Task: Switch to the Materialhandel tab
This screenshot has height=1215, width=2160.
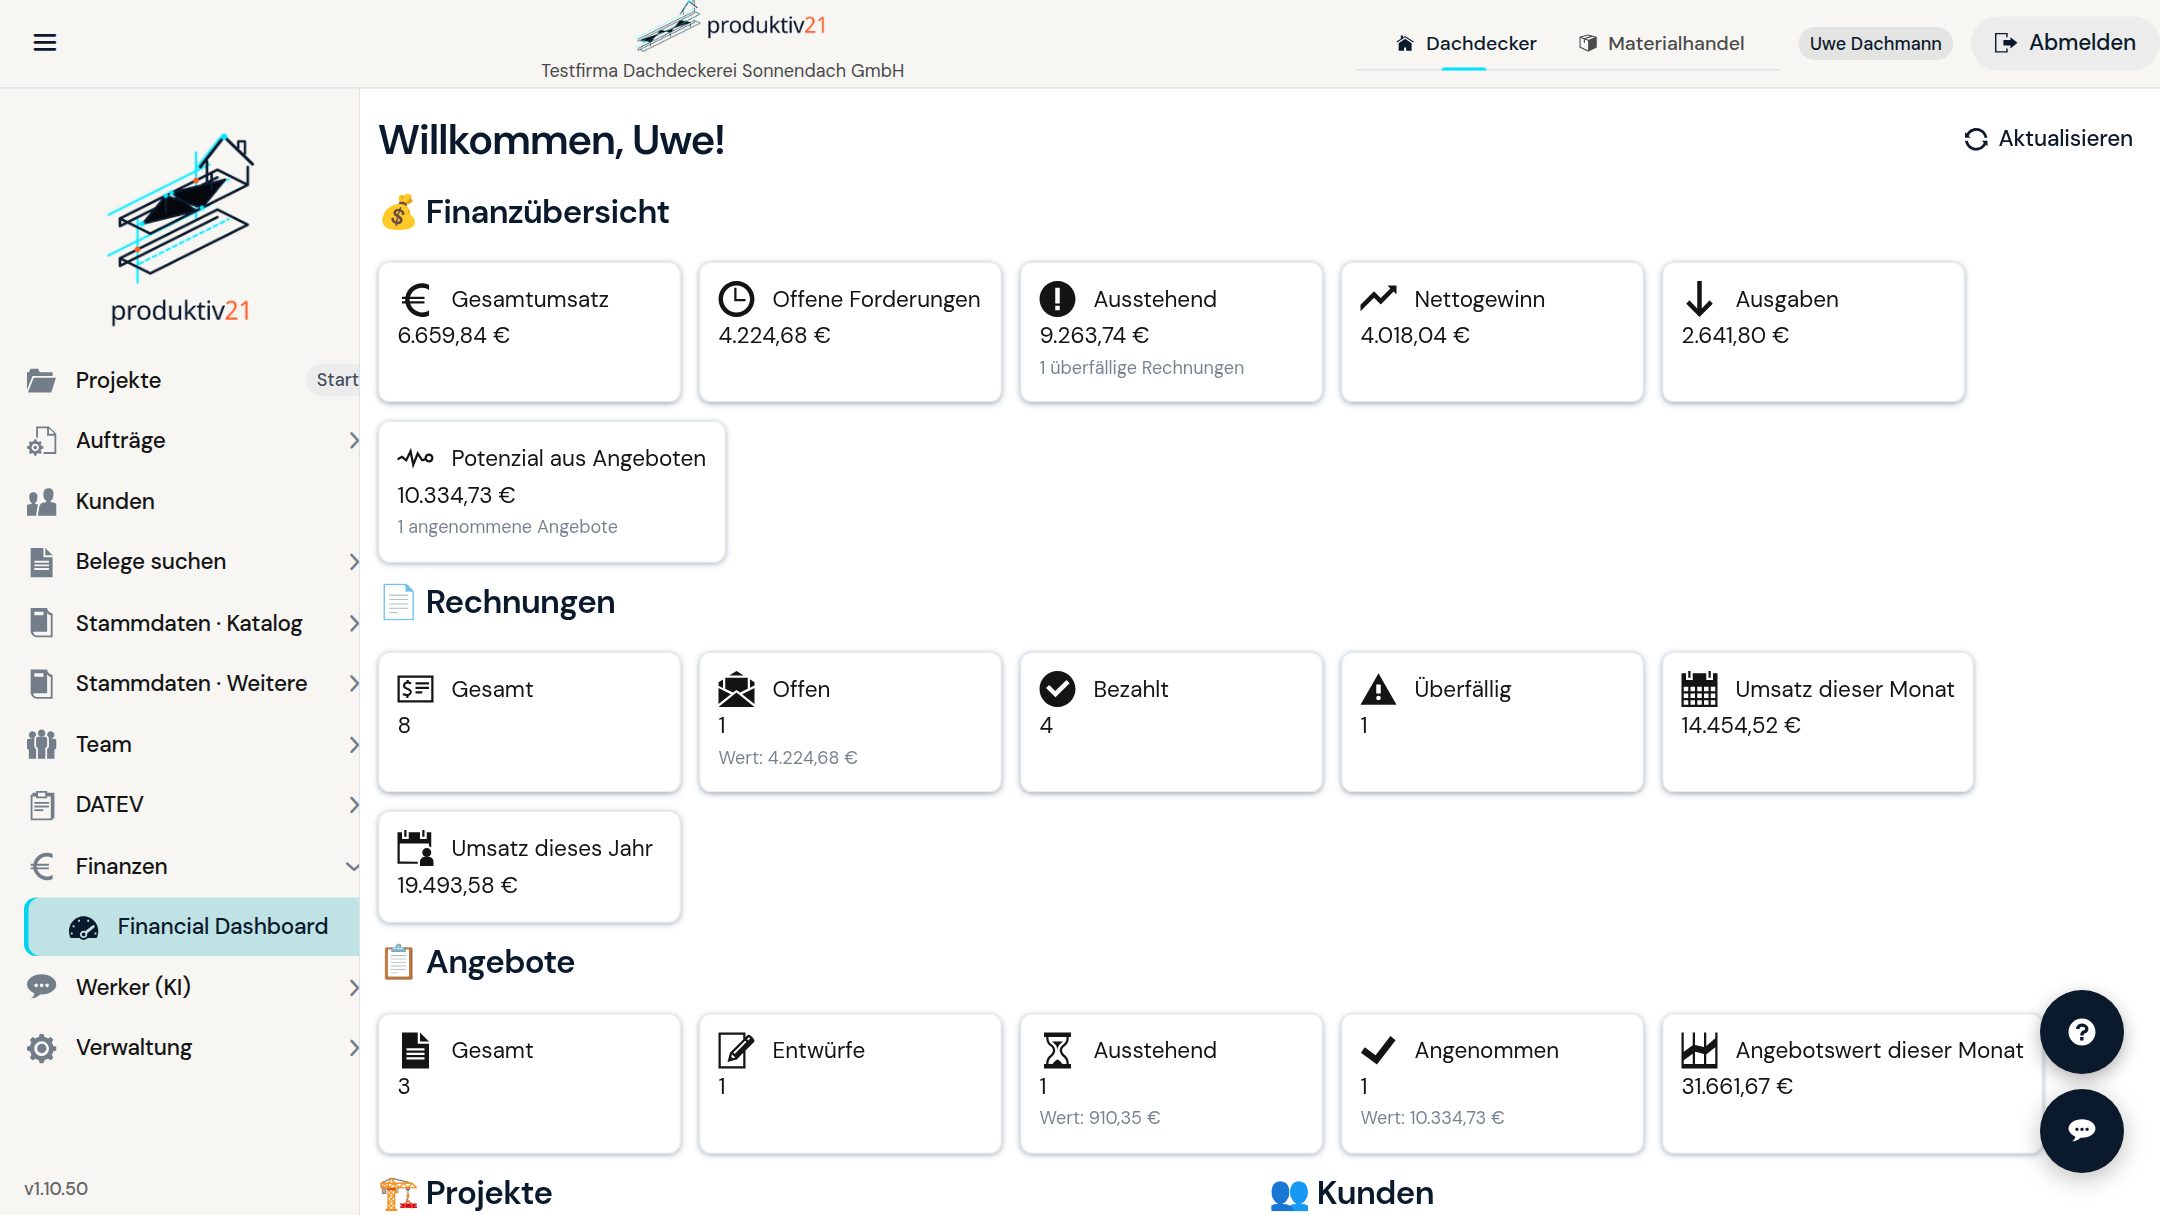Action: click(1661, 43)
